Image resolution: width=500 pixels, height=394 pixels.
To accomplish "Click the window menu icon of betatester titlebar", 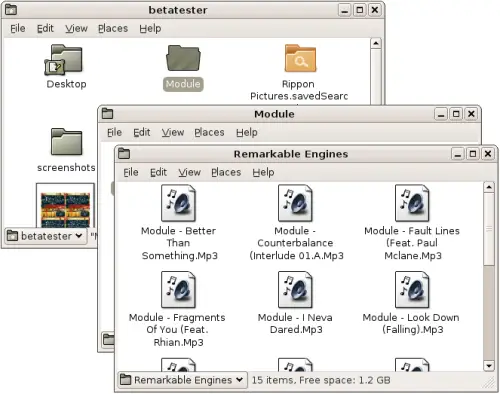I will click(x=11, y=10).
